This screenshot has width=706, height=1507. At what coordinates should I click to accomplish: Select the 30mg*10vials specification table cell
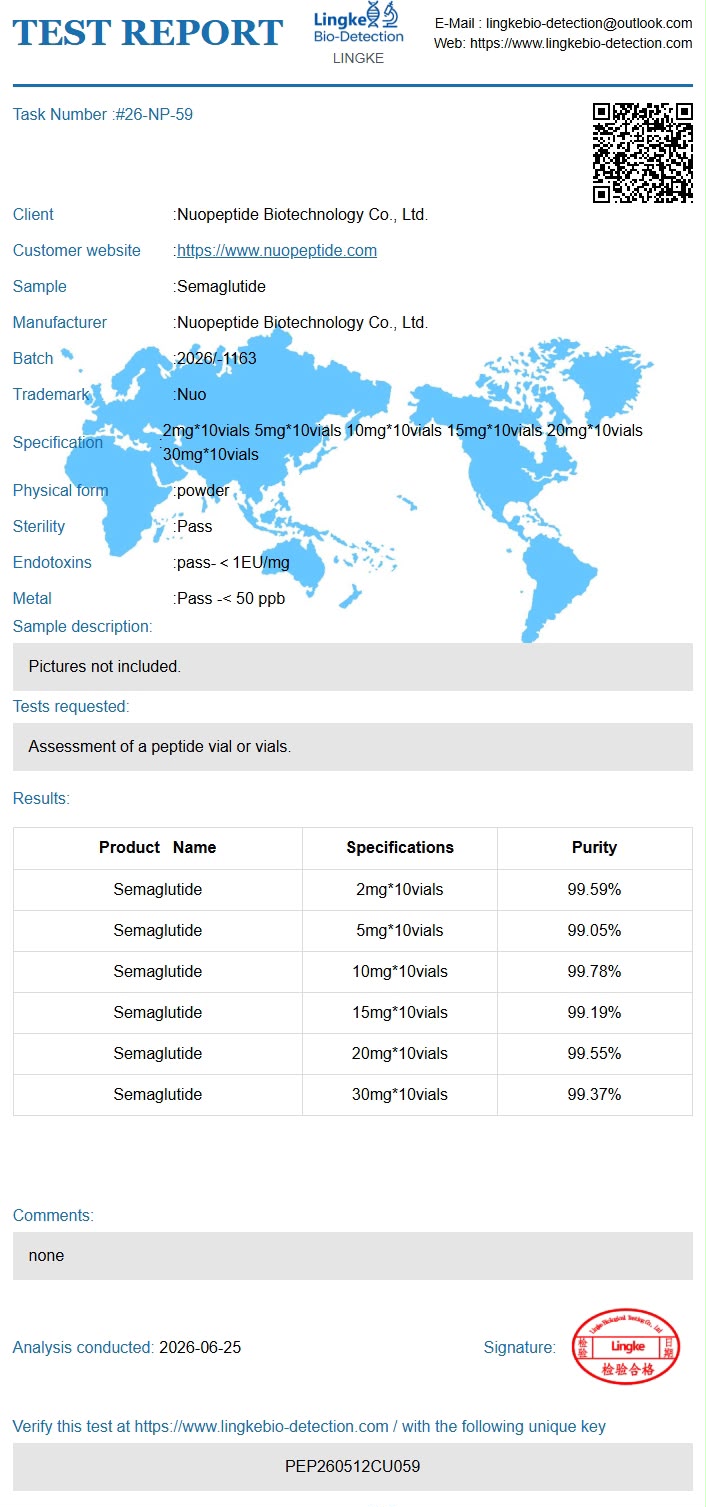pos(400,1095)
